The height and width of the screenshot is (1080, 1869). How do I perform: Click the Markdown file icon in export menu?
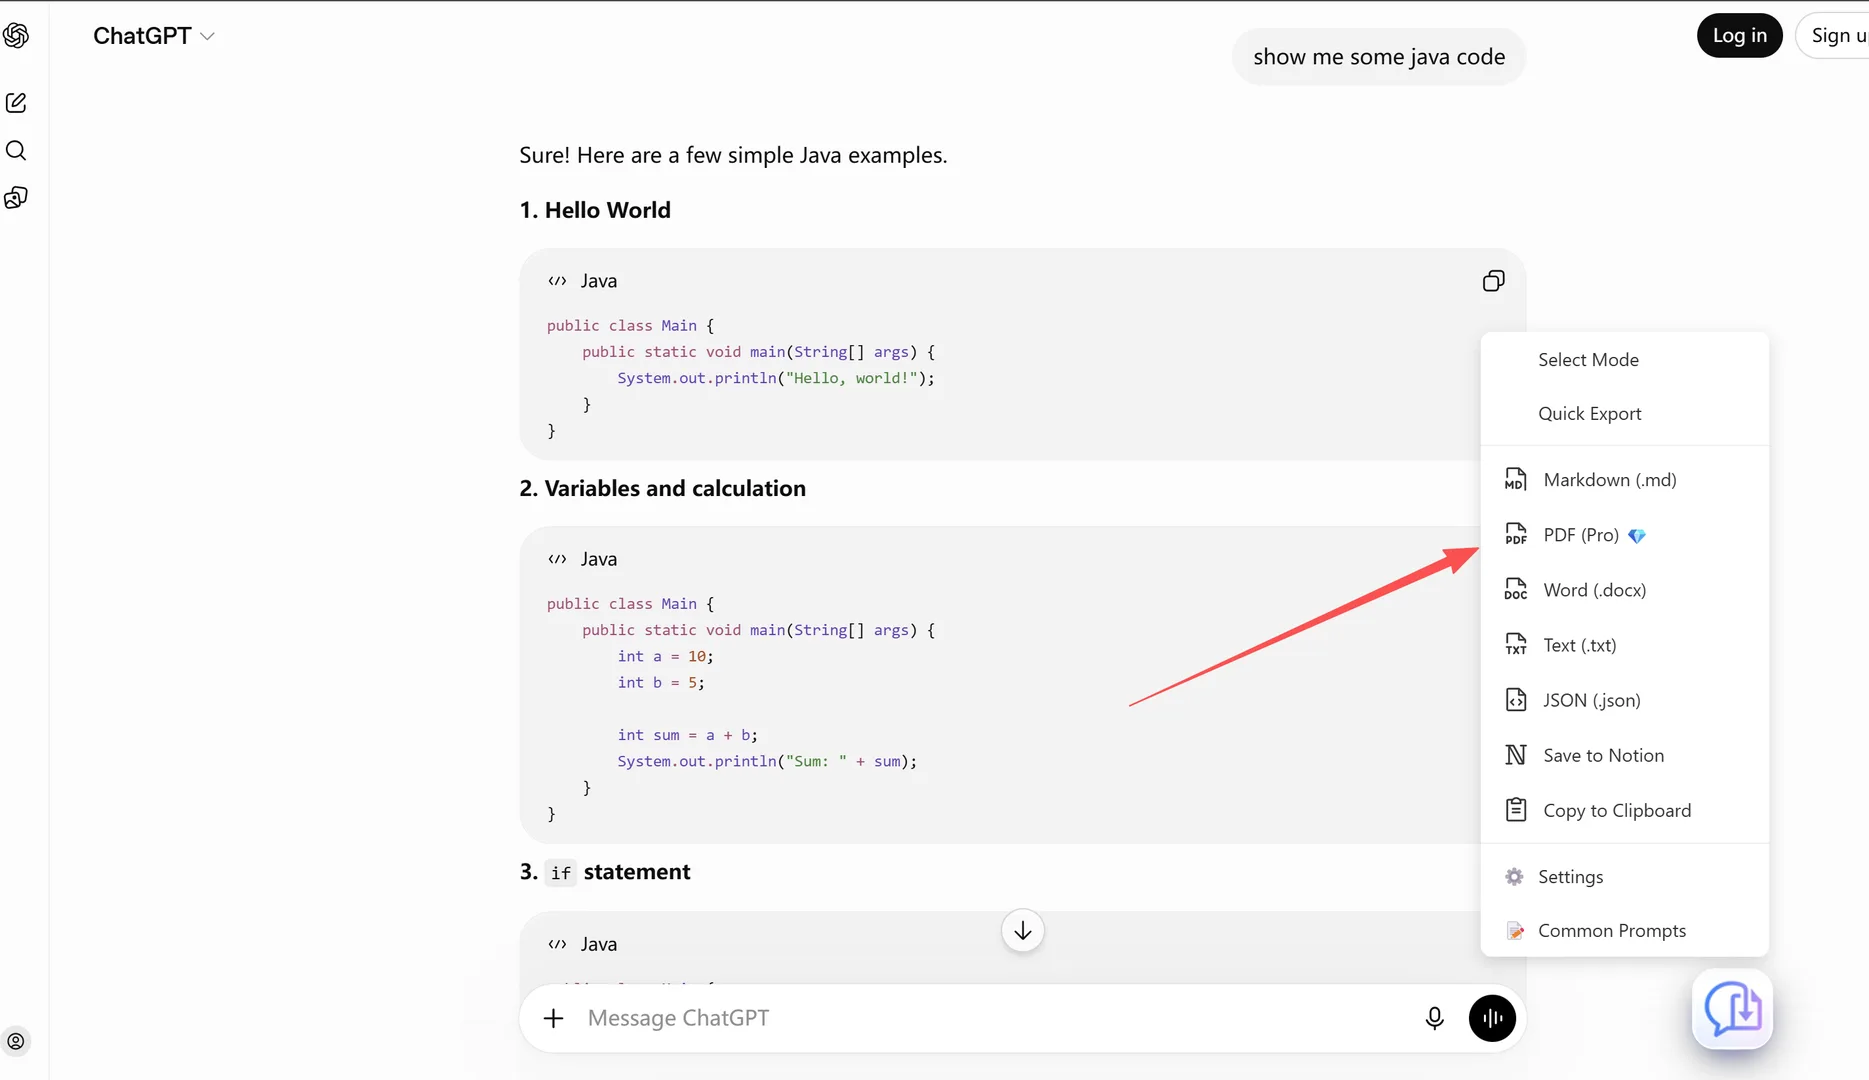pos(1515,480)
